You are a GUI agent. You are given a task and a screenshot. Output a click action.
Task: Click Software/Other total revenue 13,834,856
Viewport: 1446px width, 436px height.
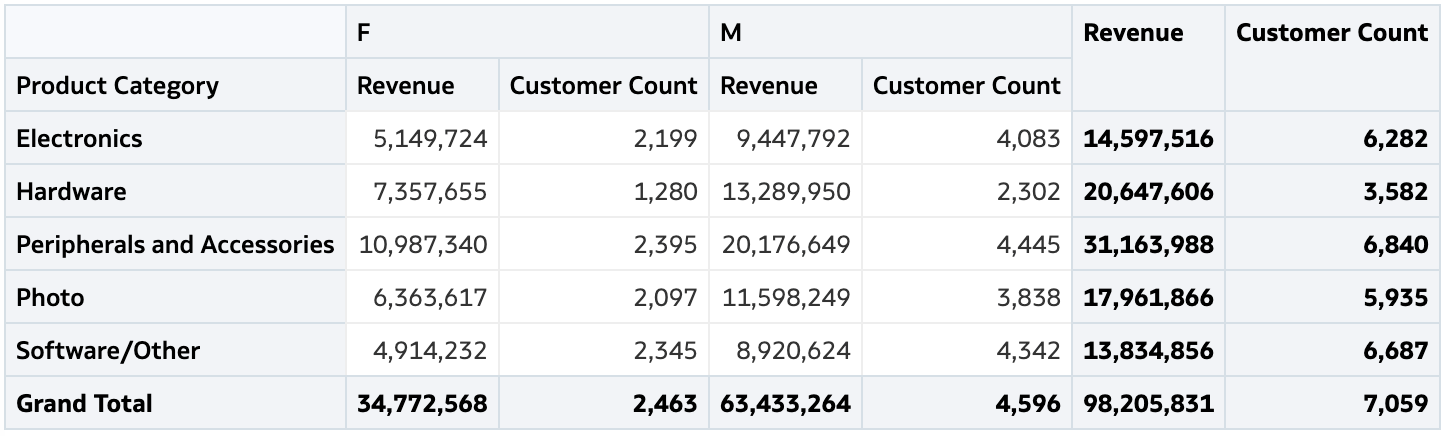coord(1149,350)
